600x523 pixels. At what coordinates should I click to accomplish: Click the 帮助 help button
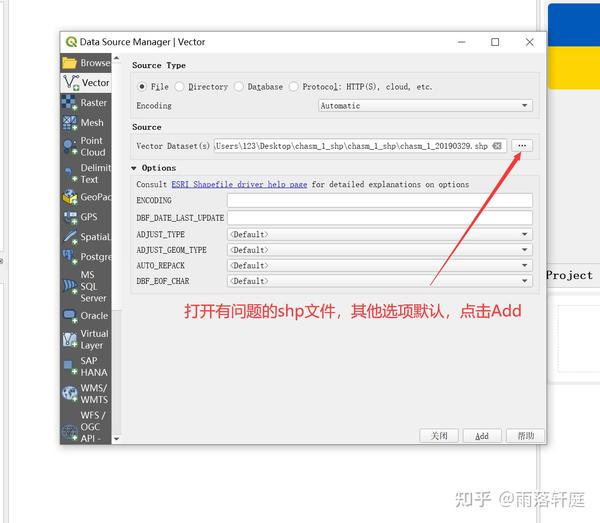525,436
